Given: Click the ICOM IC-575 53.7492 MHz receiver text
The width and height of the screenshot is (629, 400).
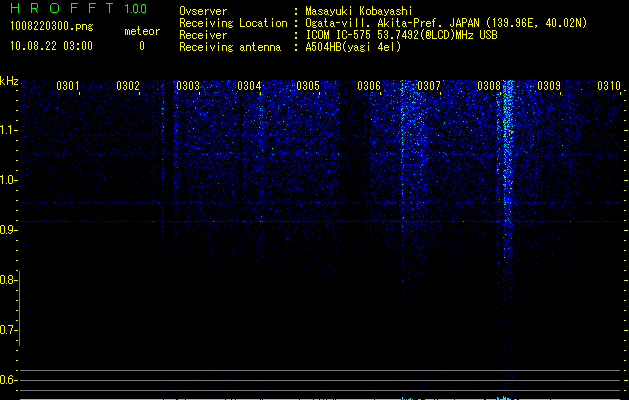Looking at the screenshot, I should point(401,35).
